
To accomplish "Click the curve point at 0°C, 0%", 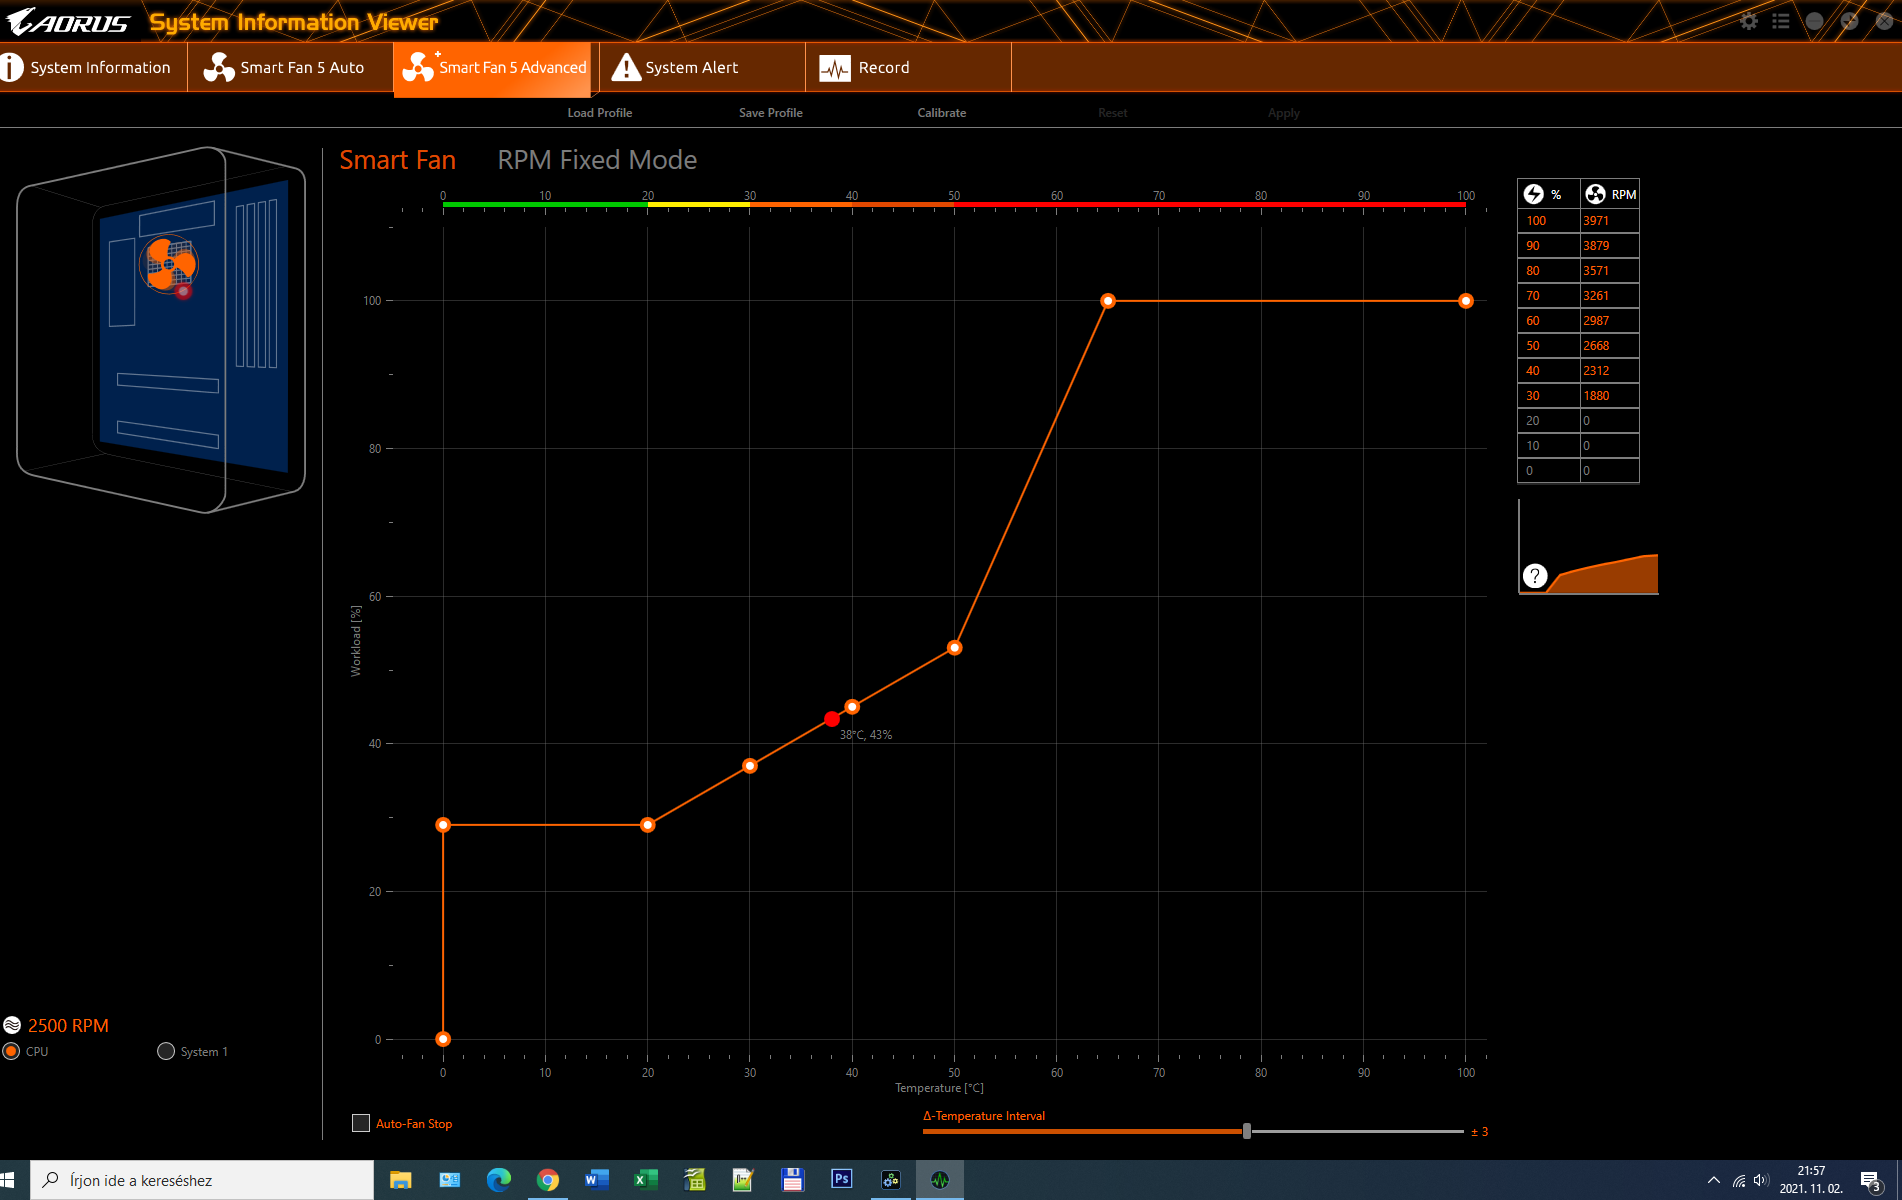I will pyautogui.click(x=443, y=1039).
